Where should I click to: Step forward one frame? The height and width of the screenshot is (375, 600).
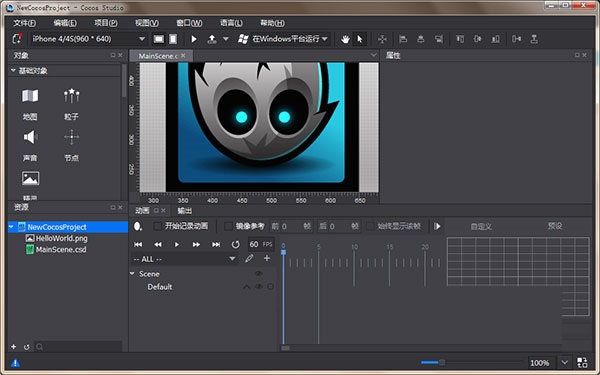(196, 244)
